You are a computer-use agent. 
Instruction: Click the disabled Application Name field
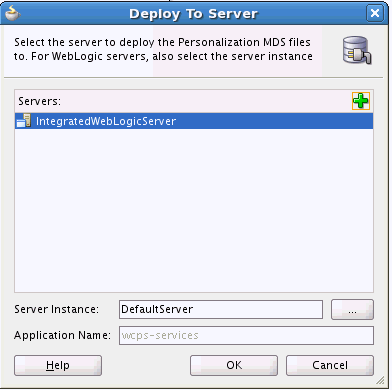click(x=246, y=335)
